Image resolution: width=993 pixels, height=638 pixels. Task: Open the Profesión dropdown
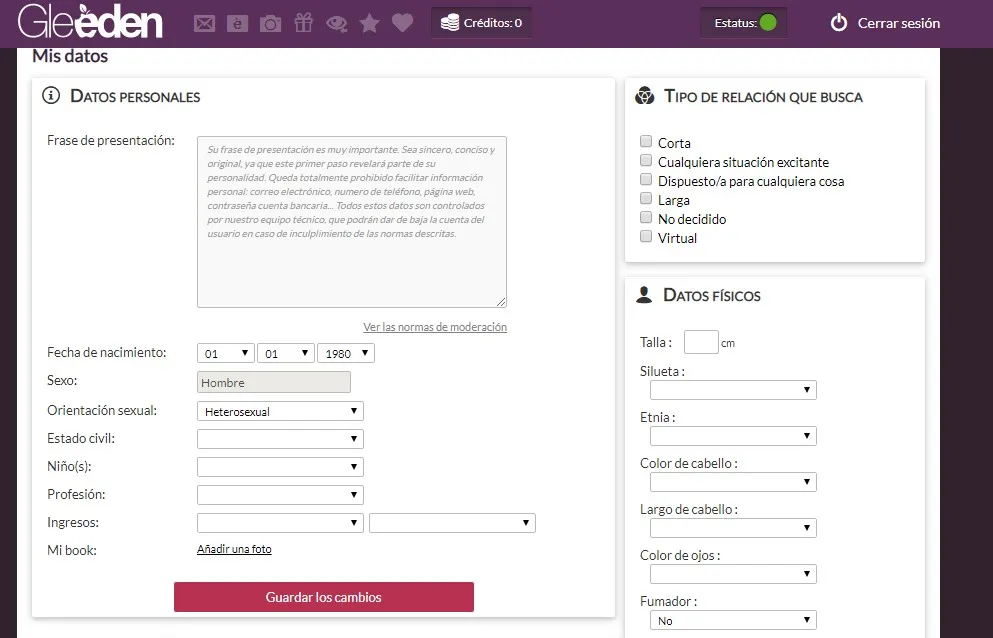pyautogui.click(x=281, y=495)
